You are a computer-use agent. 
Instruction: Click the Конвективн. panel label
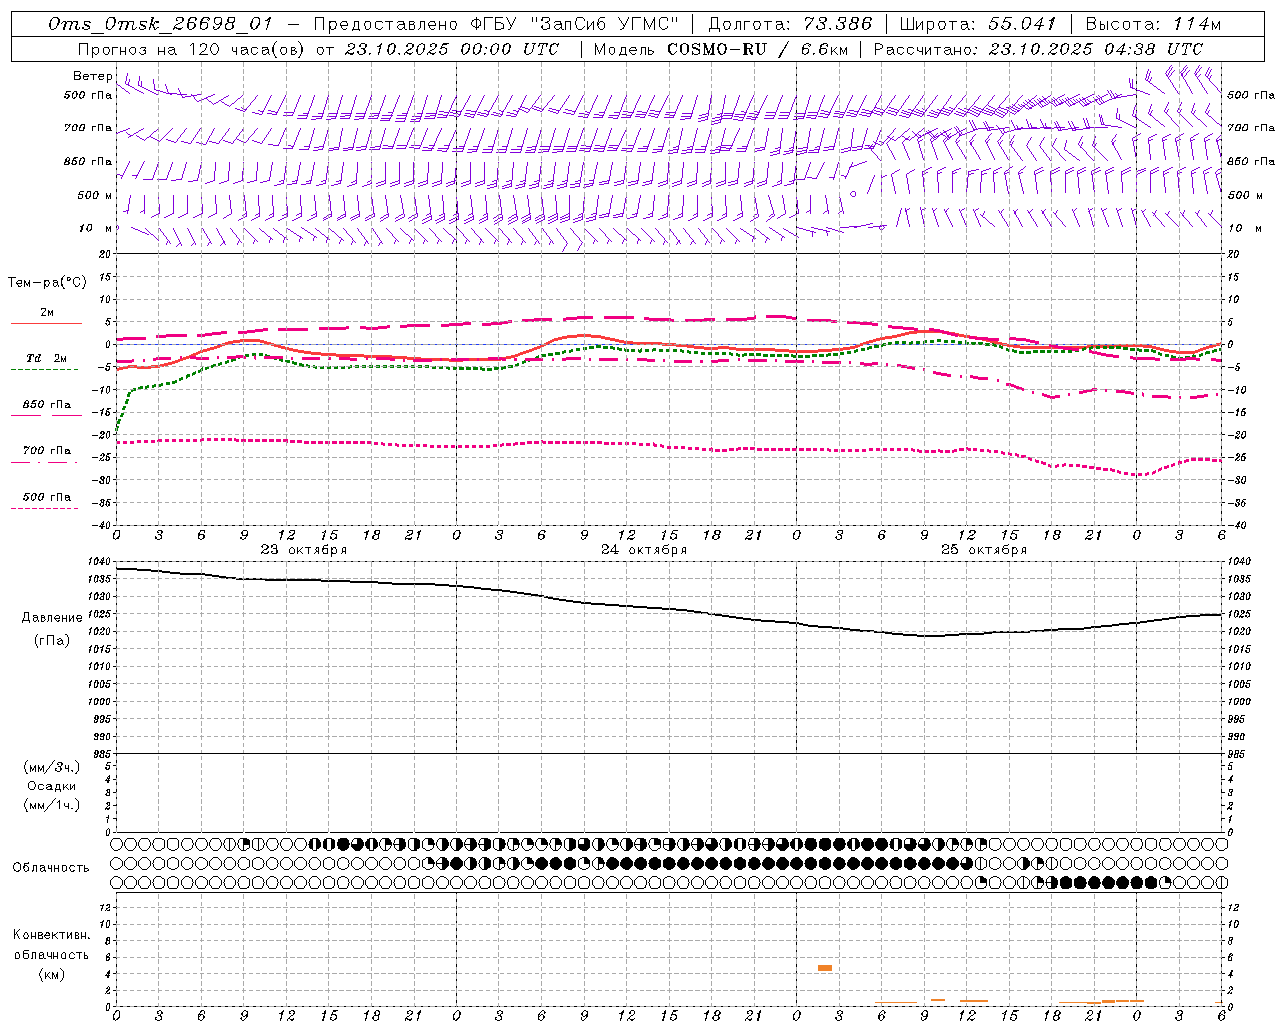pos(51,935)
